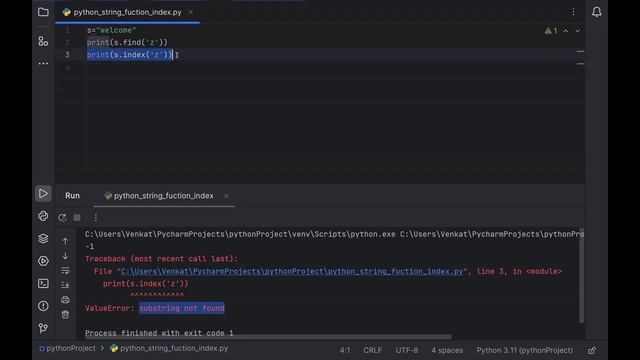
Task: Go to previous highlighted error arrow
Action: coord(566,31)
